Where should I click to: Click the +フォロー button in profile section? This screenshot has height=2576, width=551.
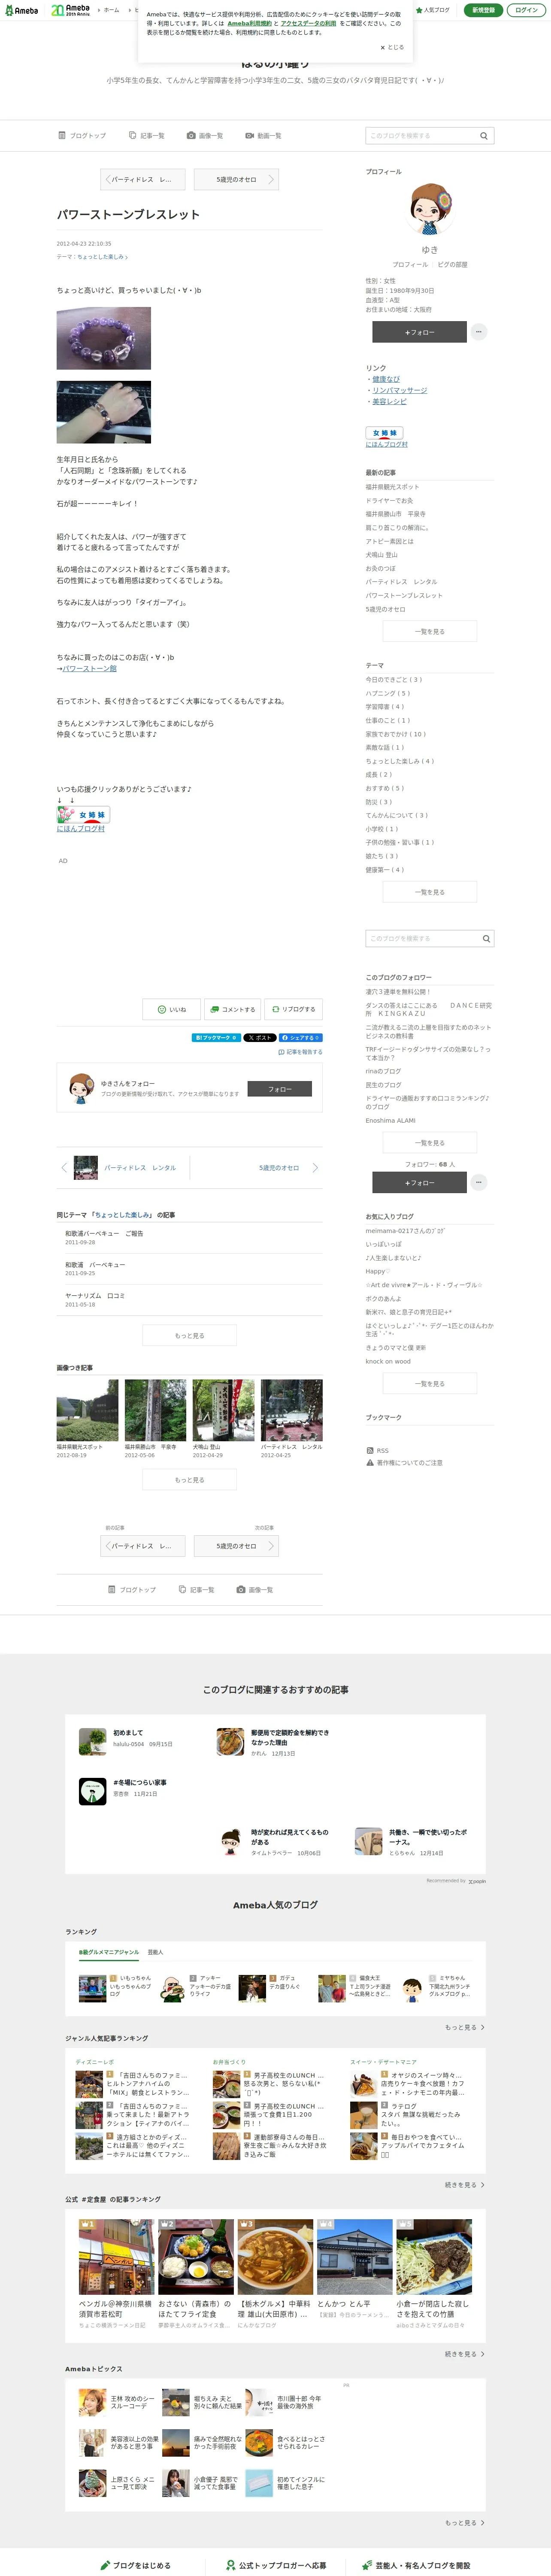[x=420, y=332]
